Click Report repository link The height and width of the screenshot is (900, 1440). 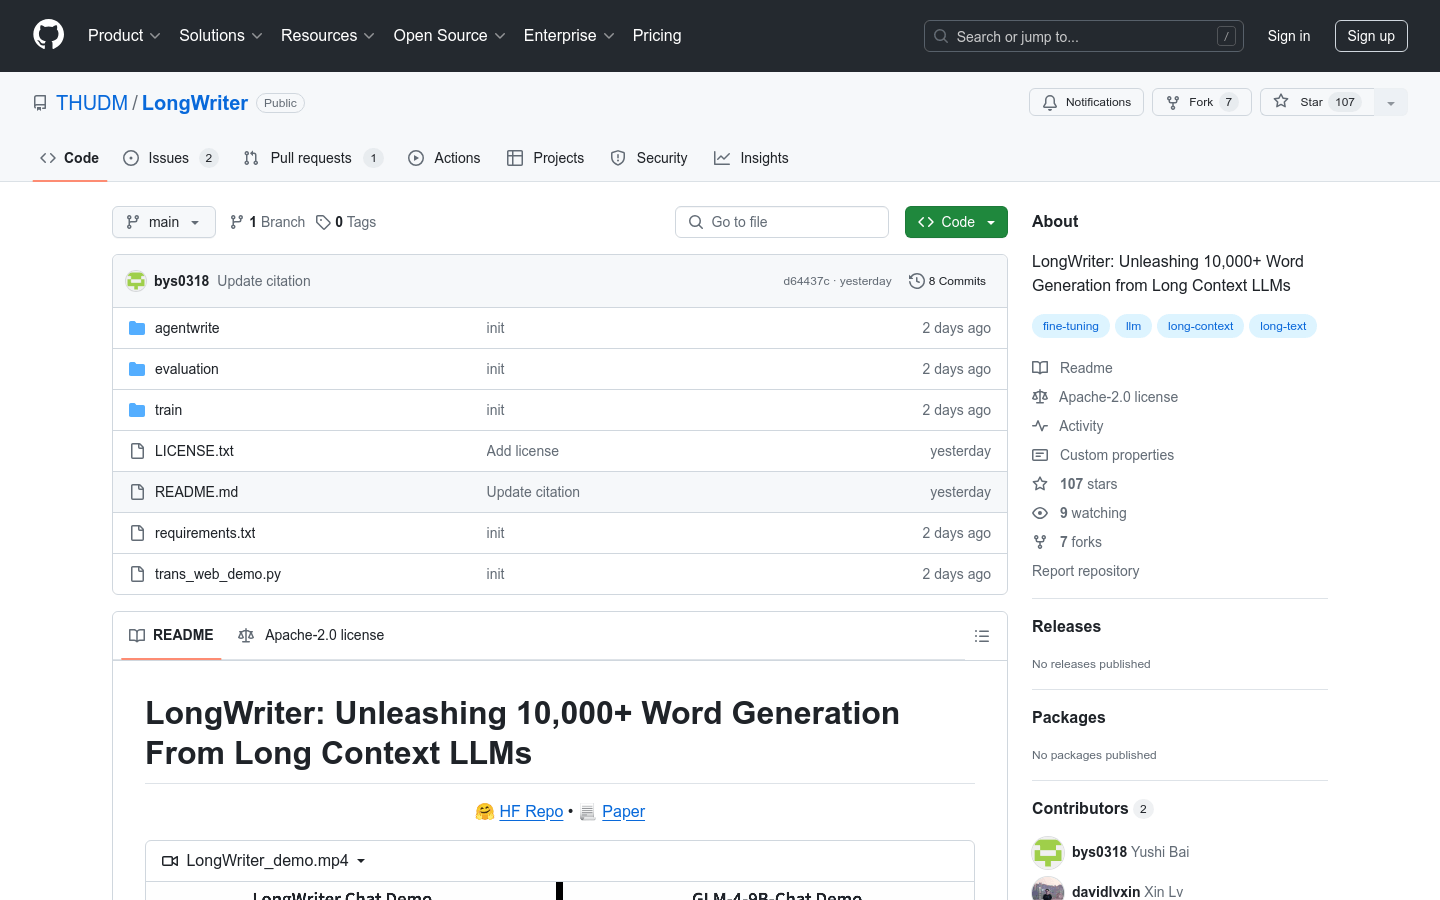click(x=1085, y=571)
